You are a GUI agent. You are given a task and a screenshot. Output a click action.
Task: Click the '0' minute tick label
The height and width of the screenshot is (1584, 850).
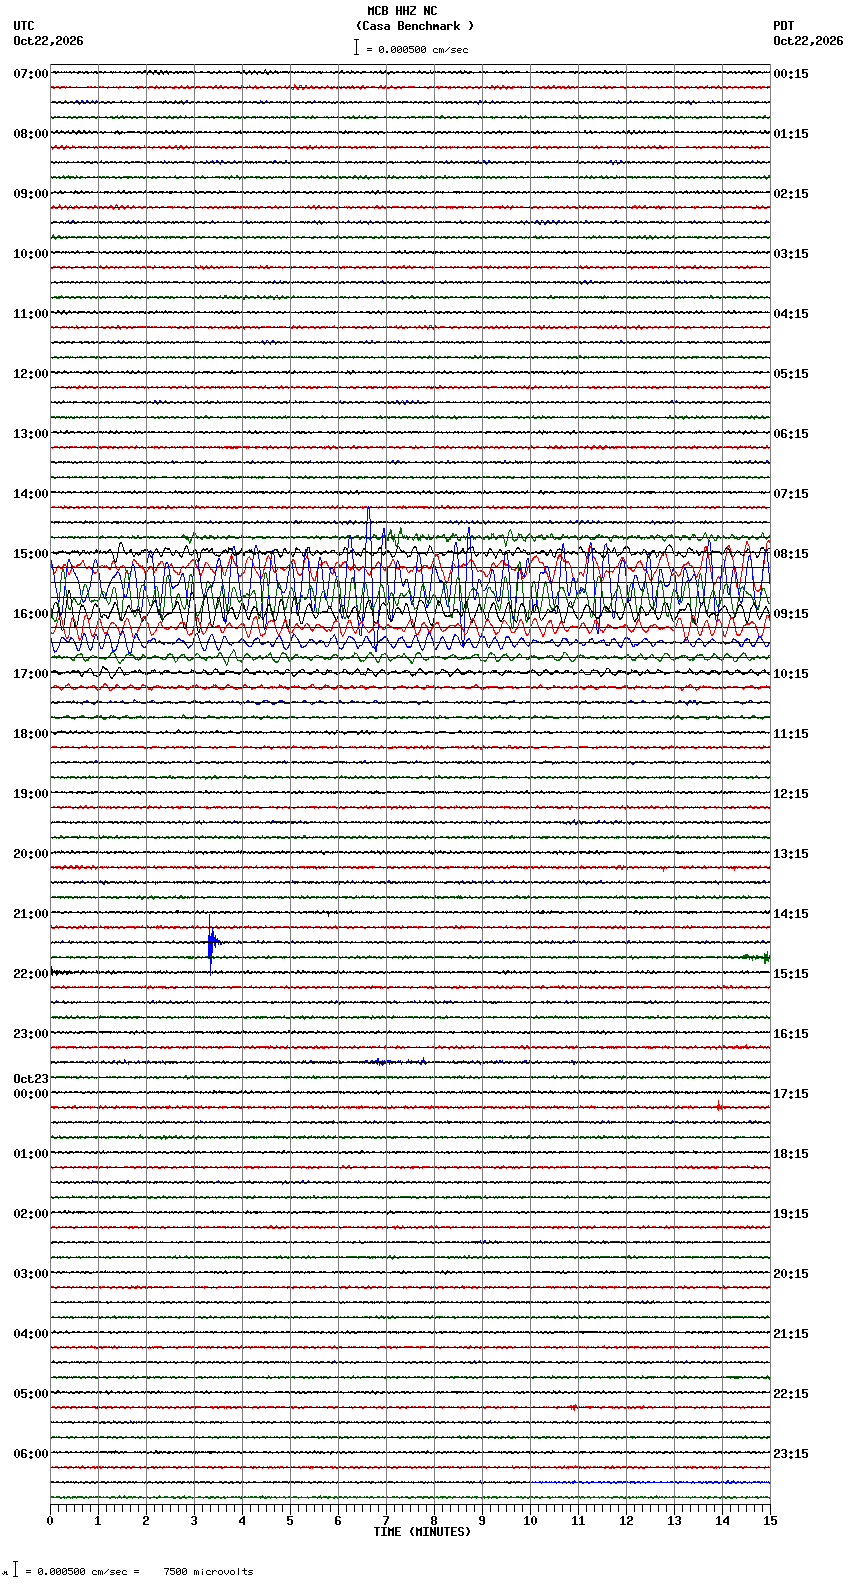coord(50,1521)
